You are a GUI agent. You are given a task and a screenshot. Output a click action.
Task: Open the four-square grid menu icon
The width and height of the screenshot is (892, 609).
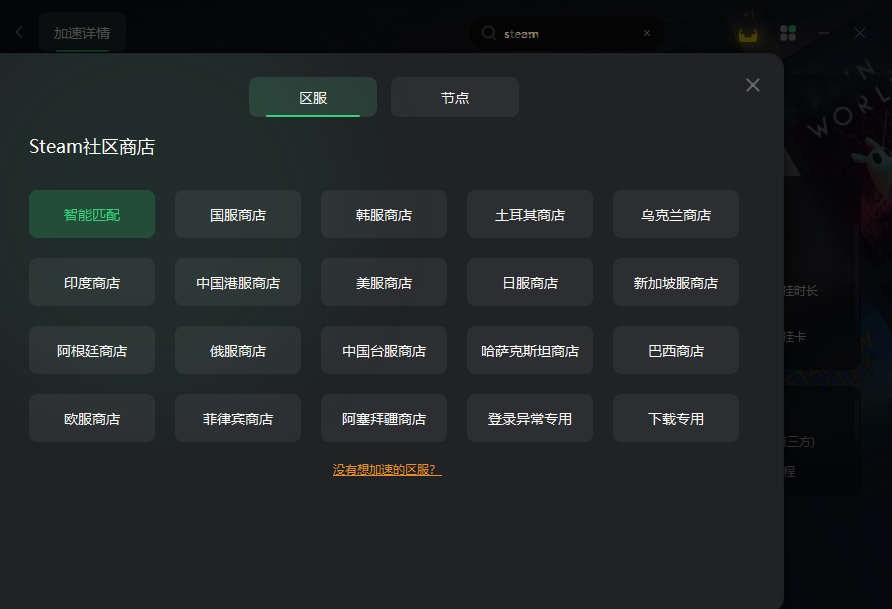point(788,34)
